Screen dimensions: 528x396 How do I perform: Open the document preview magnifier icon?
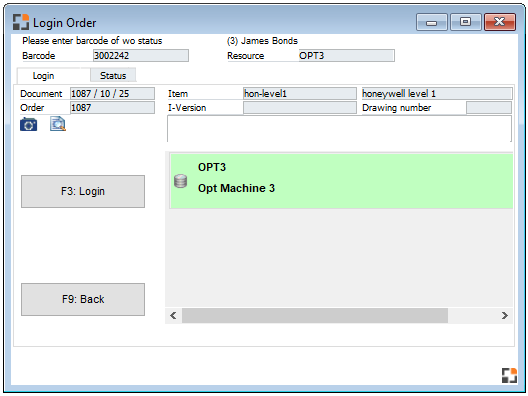point(58,124)
